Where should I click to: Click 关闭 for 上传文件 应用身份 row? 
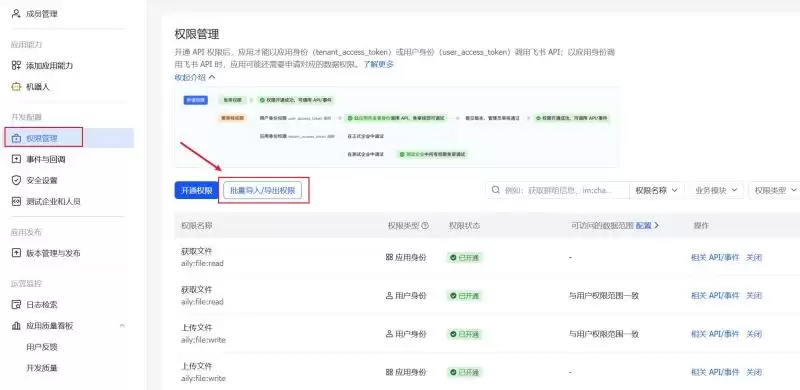754,372
